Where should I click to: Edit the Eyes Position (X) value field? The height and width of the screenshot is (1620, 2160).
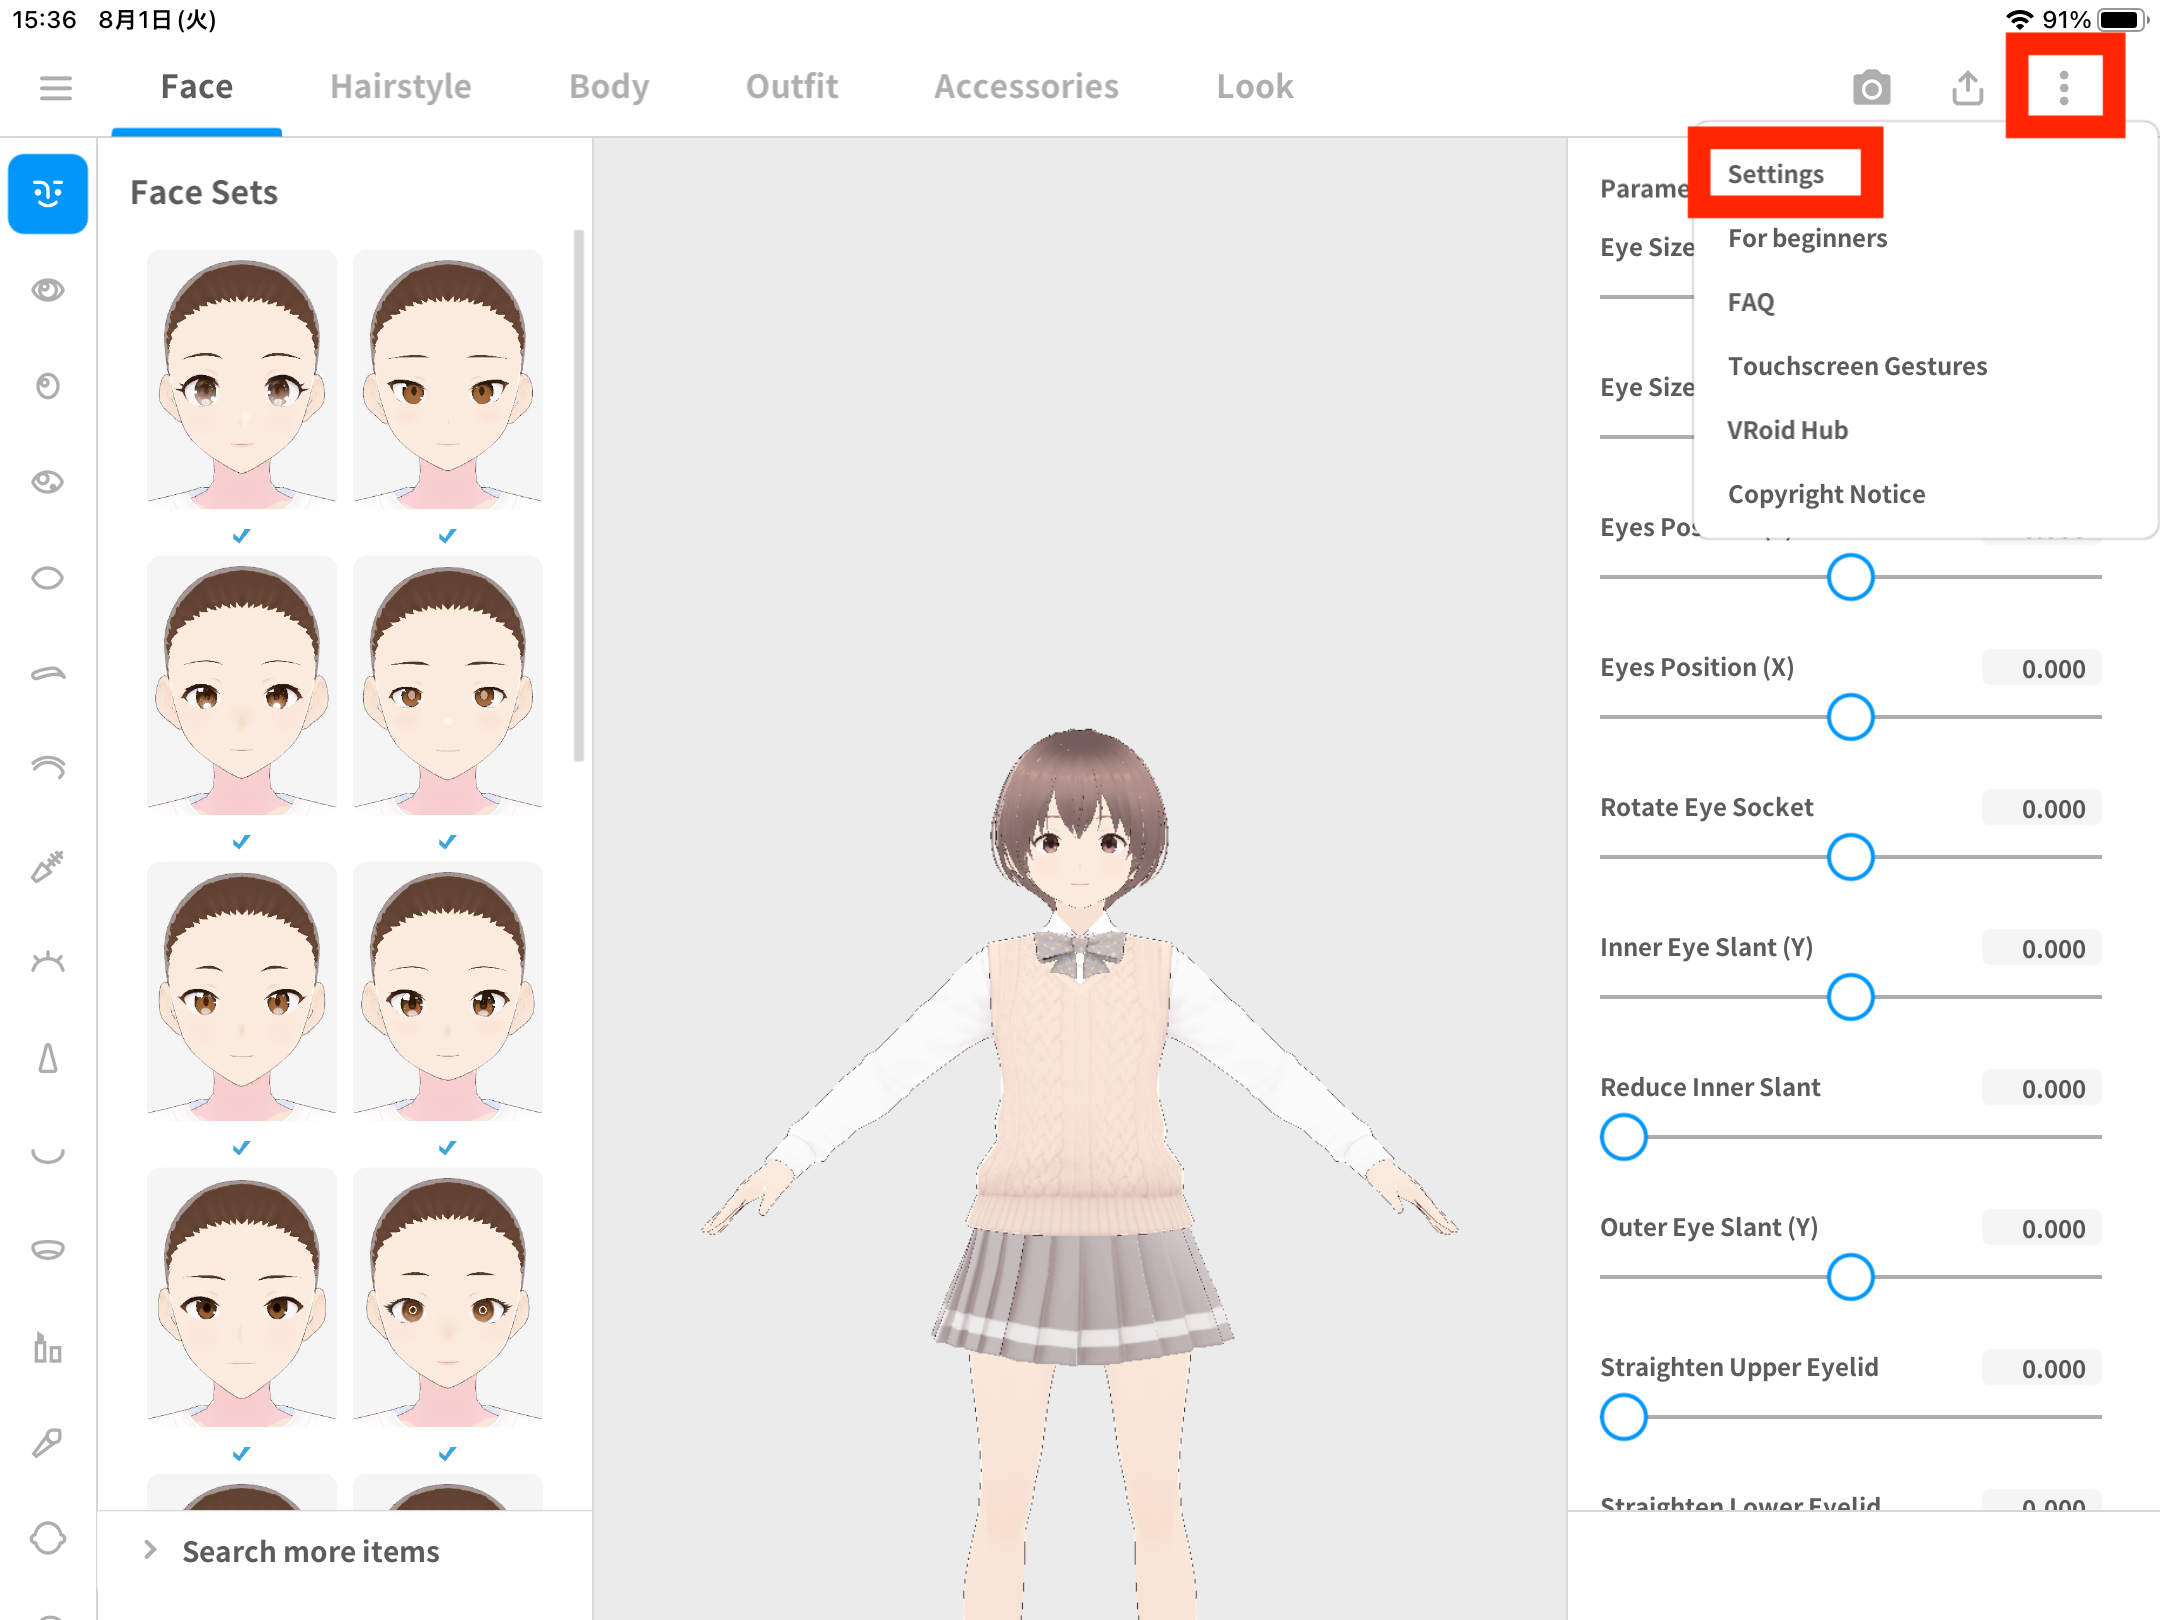pyautogui.click(x=2041, y=668)
